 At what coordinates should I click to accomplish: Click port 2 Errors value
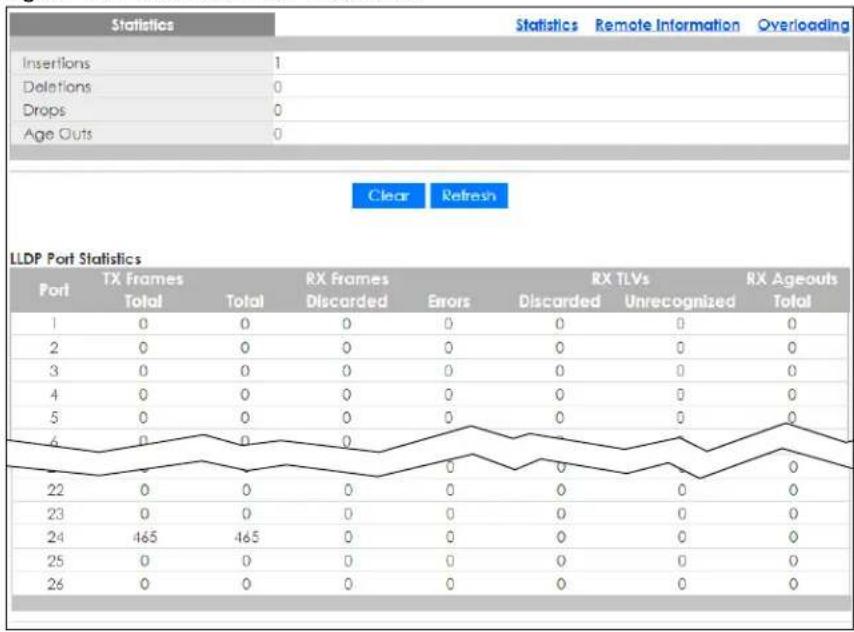click(448, 348)
